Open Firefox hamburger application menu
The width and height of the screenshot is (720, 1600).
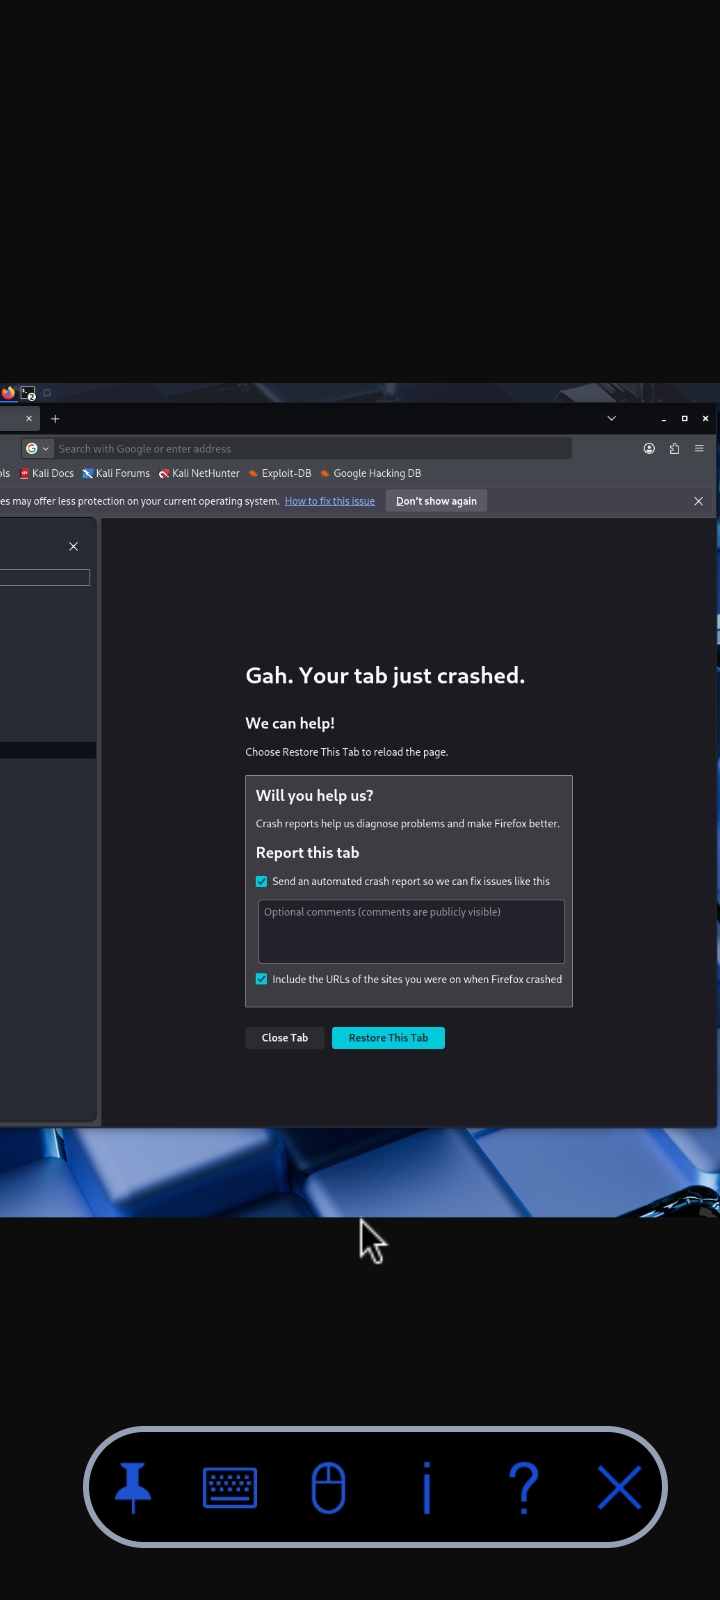point(699,449)
